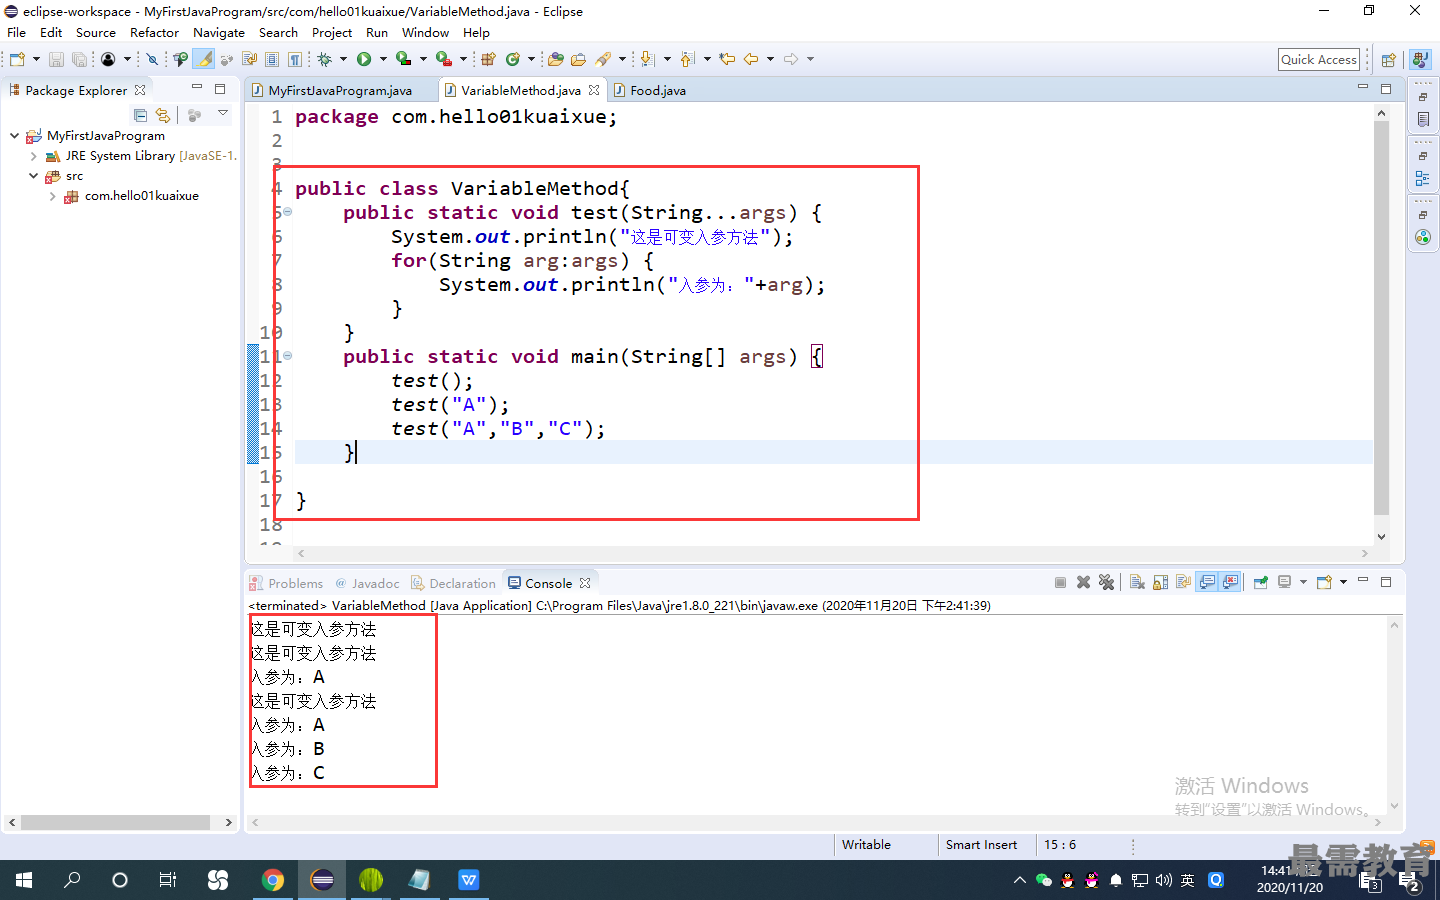Collapse the MyFirstJavaProgram project node
The image size is (1440, 900).
(x=14, y=135)
